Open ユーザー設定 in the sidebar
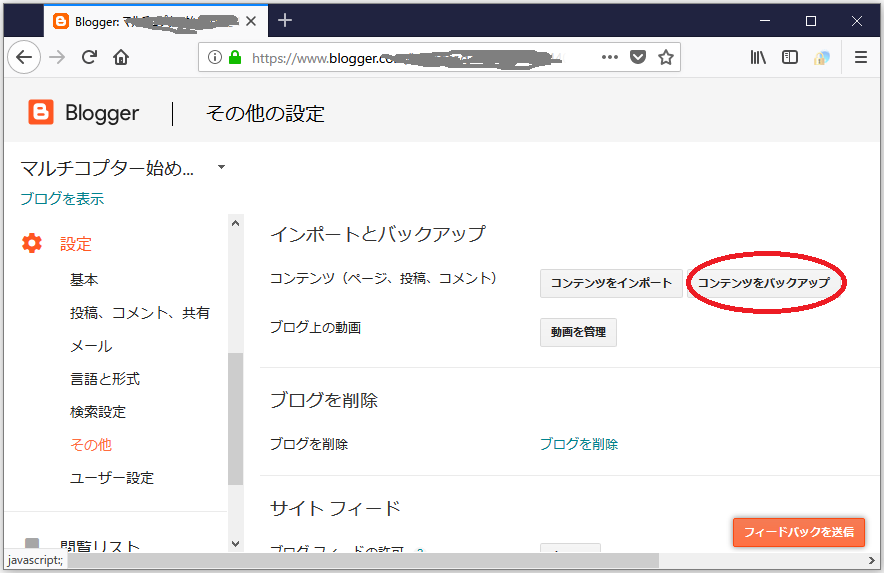This screenshot has width=884, height=573. point(112,478)
